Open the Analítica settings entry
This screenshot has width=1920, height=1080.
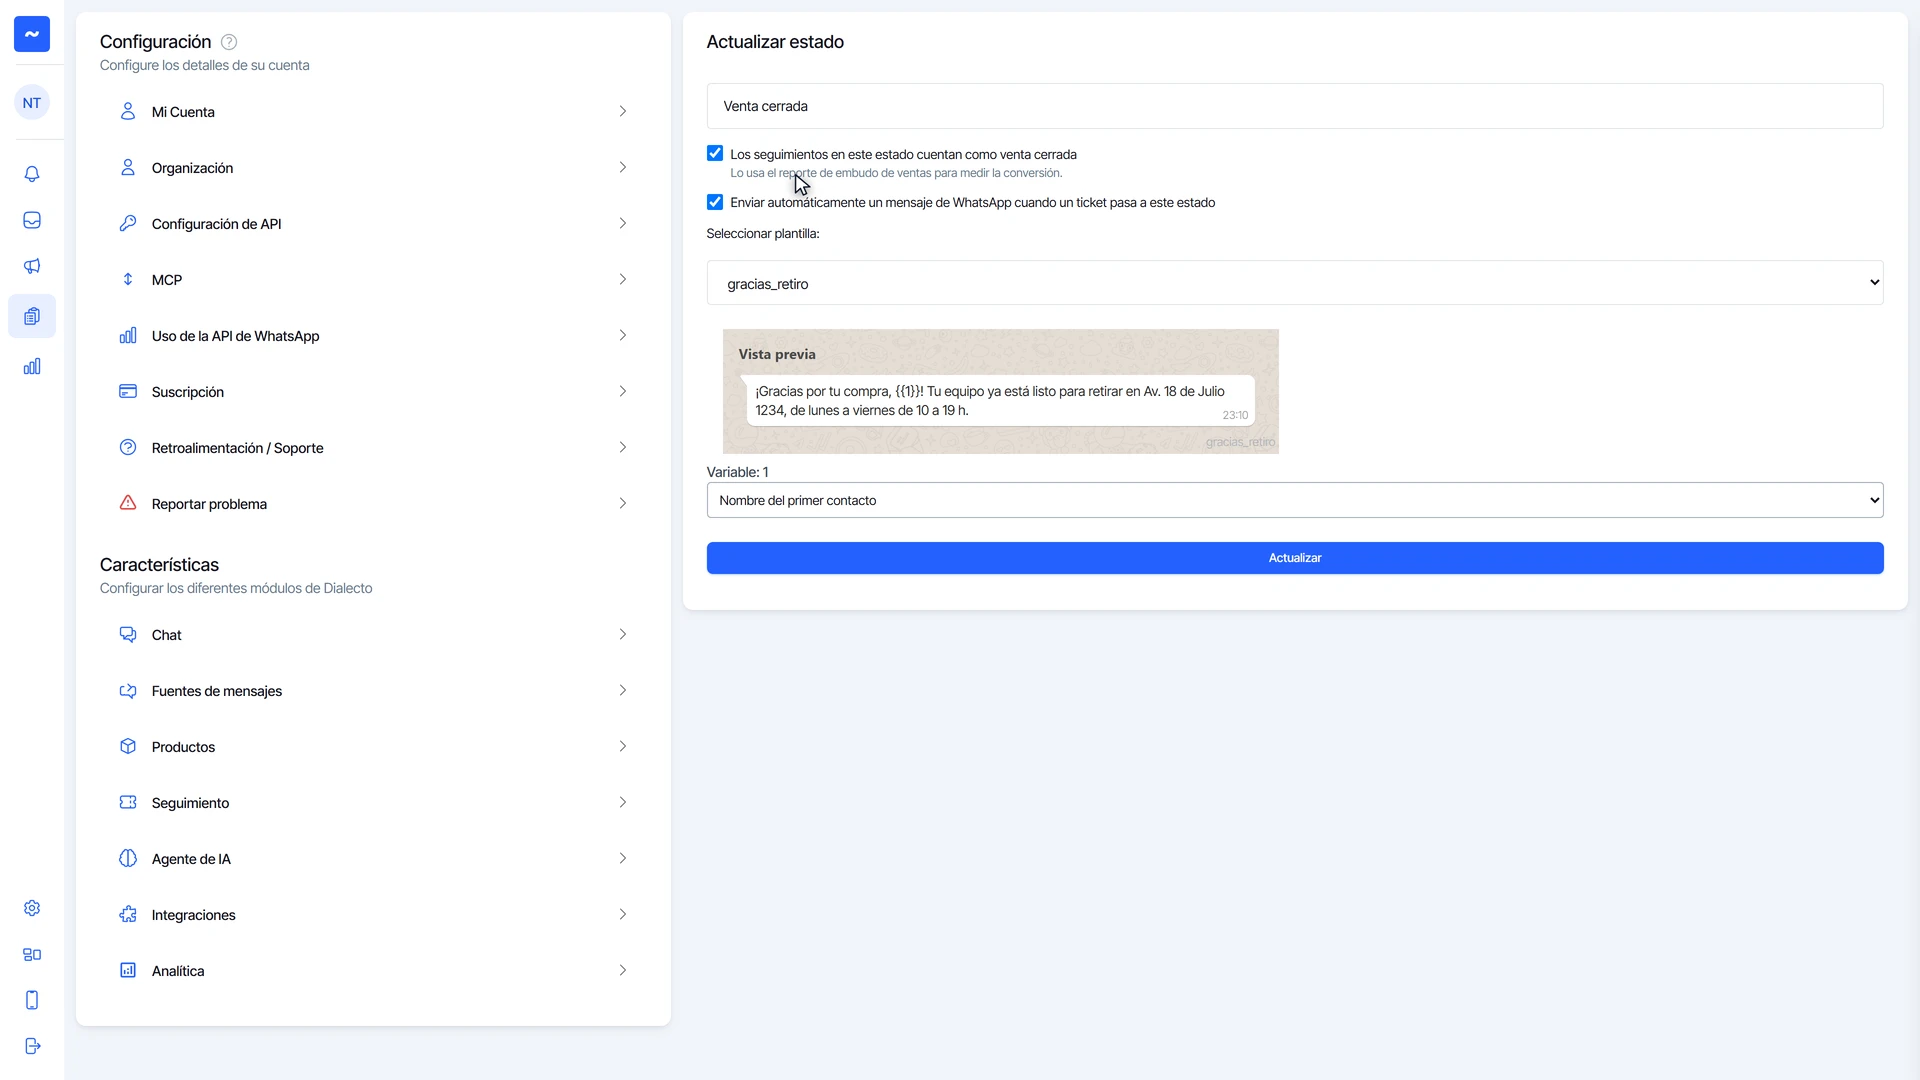pyautogui.click(x=373, y=971)
